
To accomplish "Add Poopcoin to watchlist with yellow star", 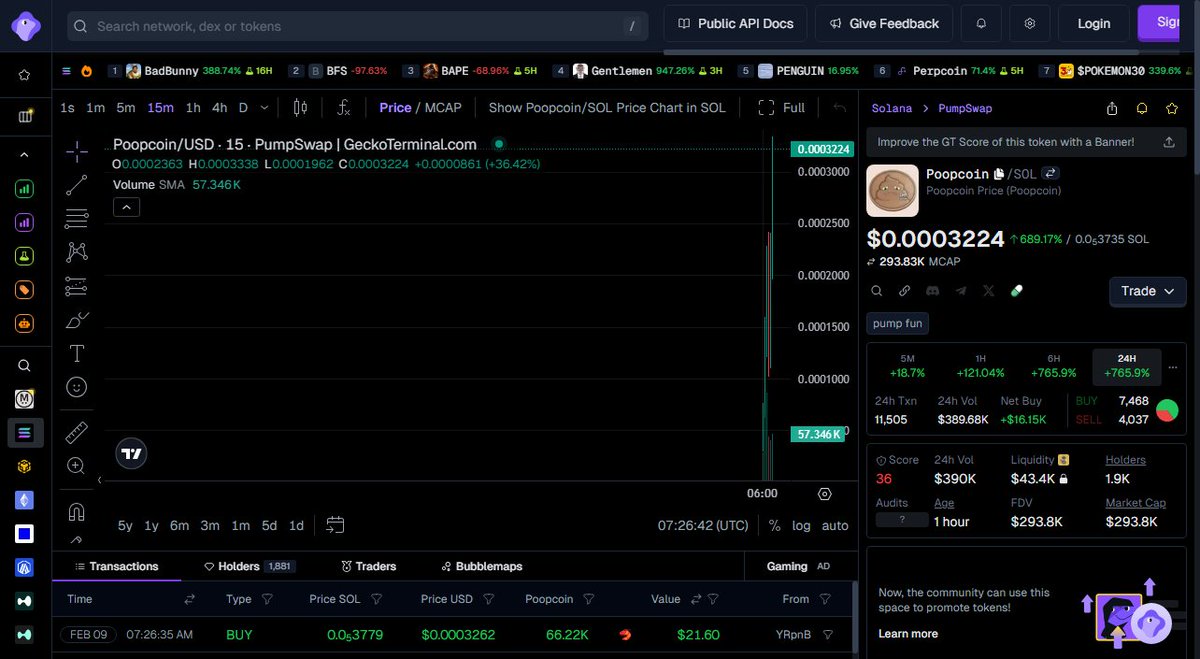I will point(1171,108).
